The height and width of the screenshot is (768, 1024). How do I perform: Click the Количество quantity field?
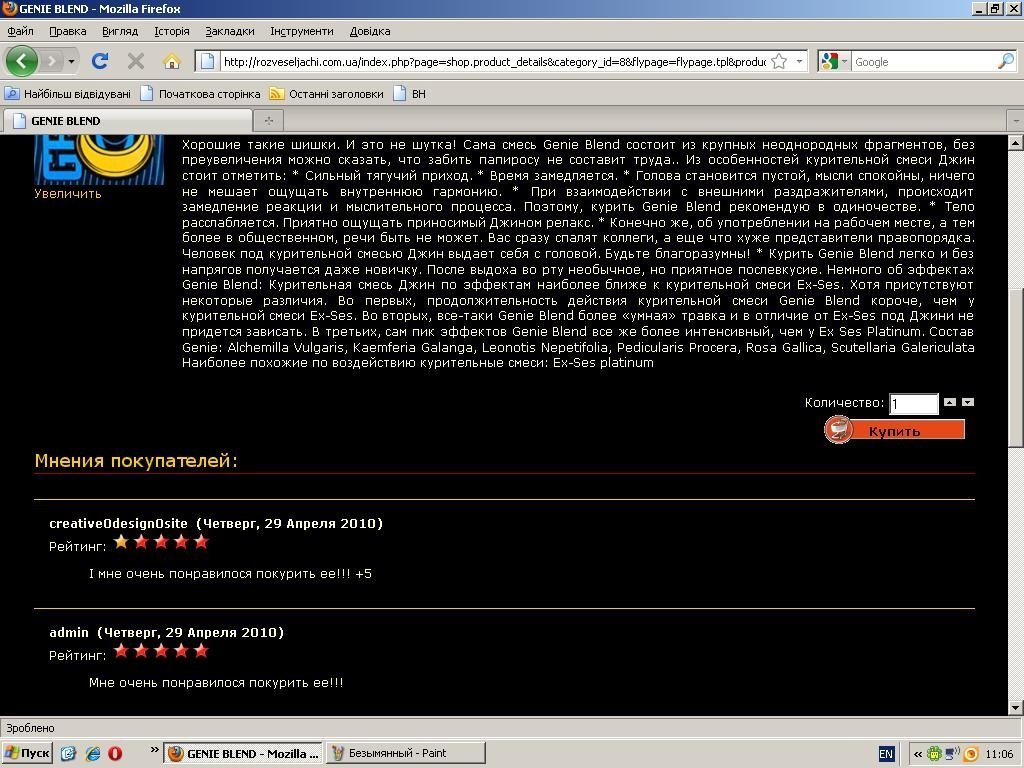coord(914,404)
